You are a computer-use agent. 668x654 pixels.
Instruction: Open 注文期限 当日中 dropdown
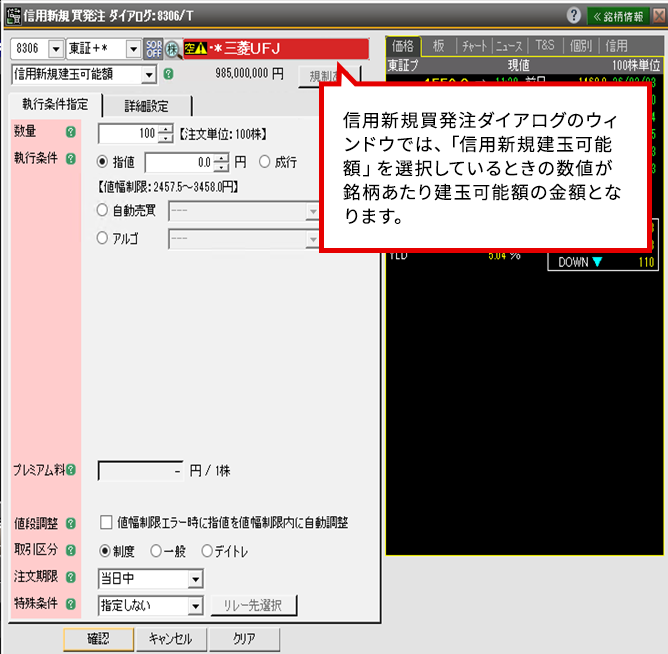[x=196, y=579]
